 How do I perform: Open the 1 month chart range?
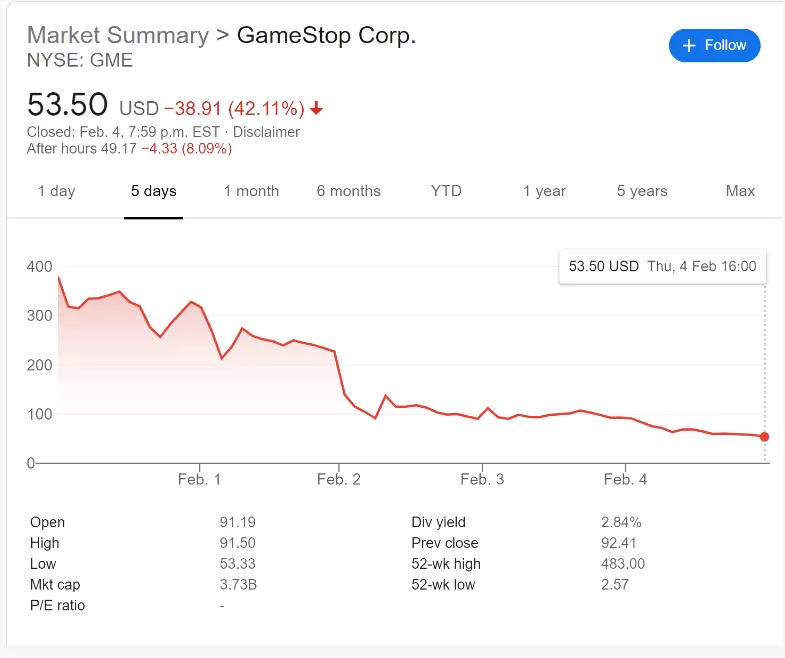[251, 191]
